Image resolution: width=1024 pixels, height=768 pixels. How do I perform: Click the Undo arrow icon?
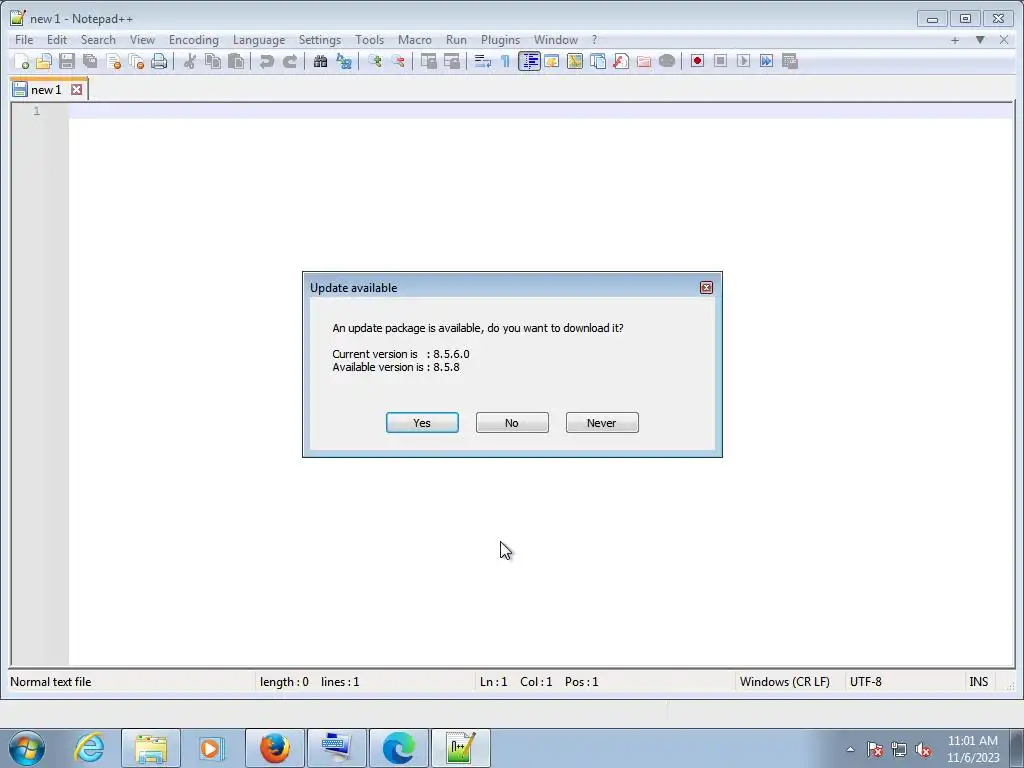[266, 61]
